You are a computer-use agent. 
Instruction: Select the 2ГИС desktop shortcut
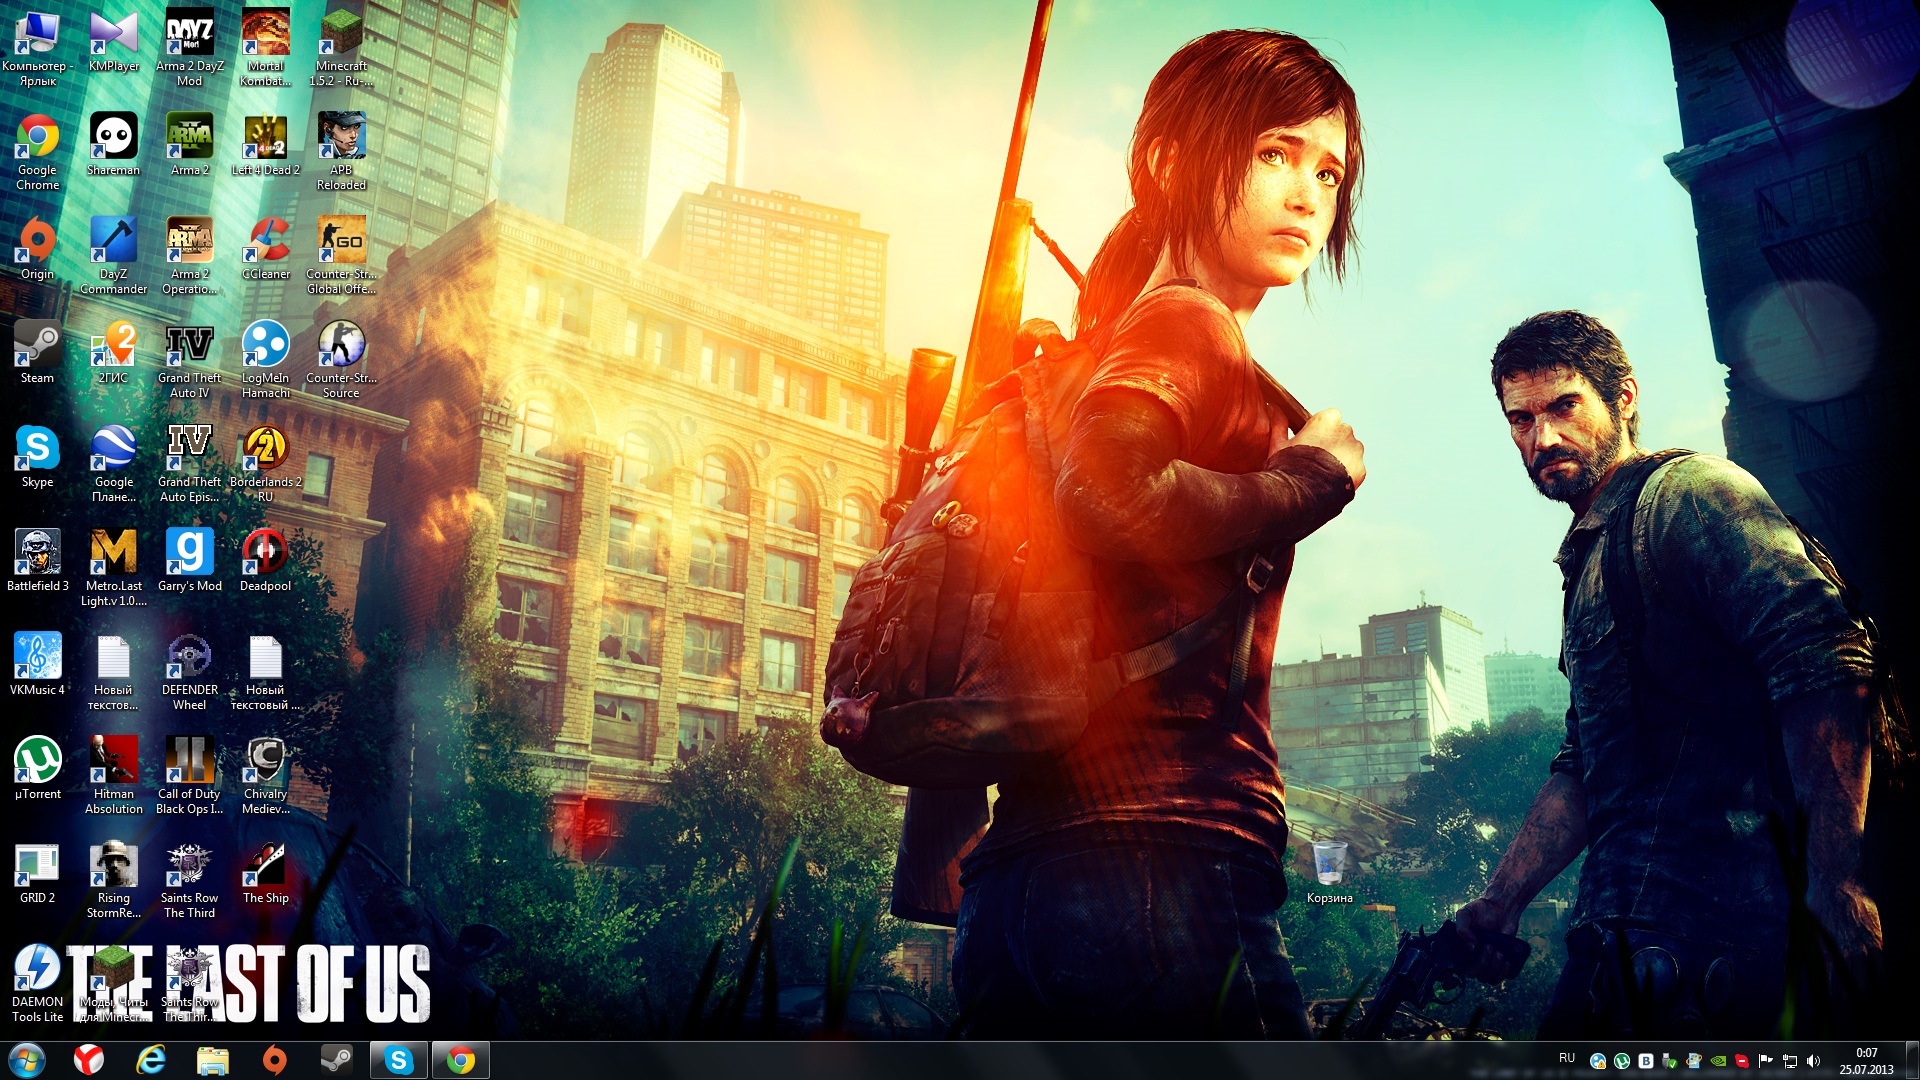(114, 353)
